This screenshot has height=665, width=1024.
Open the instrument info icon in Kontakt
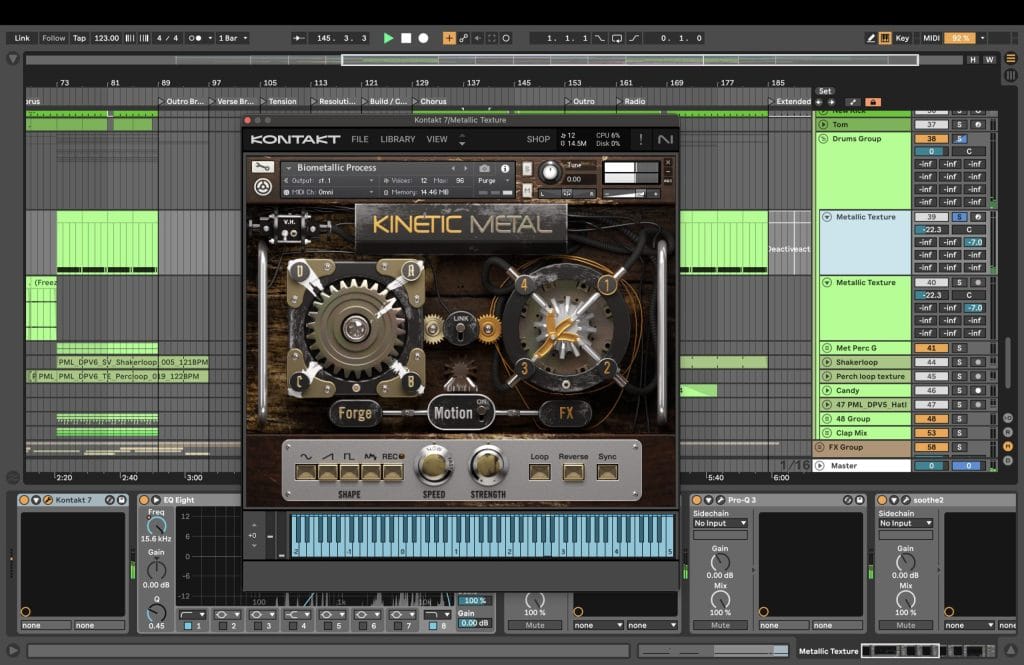(x=505, y=168)
